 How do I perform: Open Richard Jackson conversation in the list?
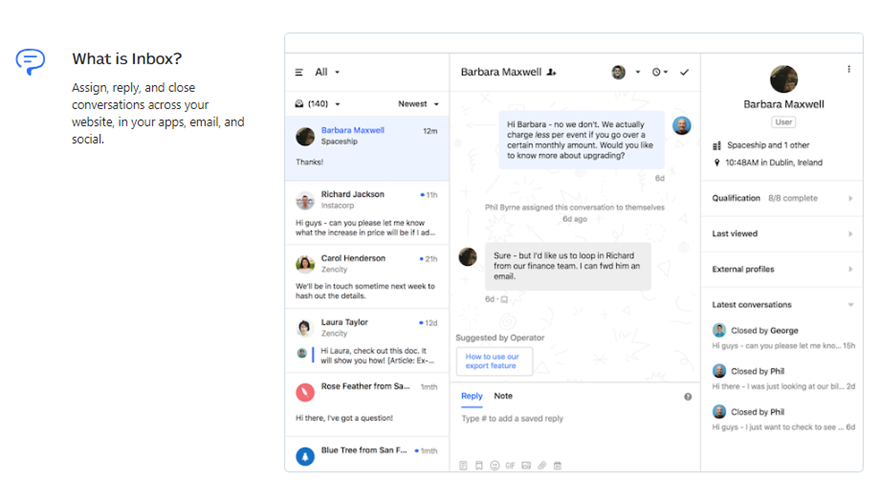[366, 213]
